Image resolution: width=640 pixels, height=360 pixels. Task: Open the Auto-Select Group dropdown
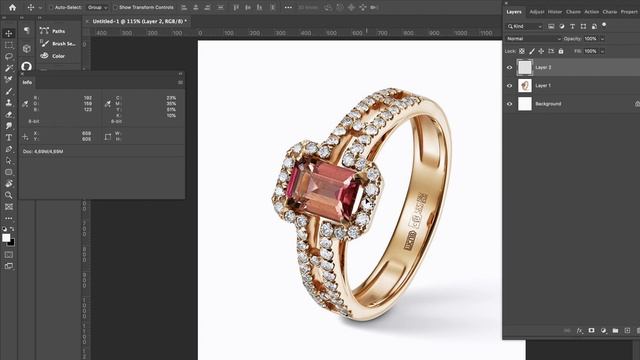tap(97, 7)
